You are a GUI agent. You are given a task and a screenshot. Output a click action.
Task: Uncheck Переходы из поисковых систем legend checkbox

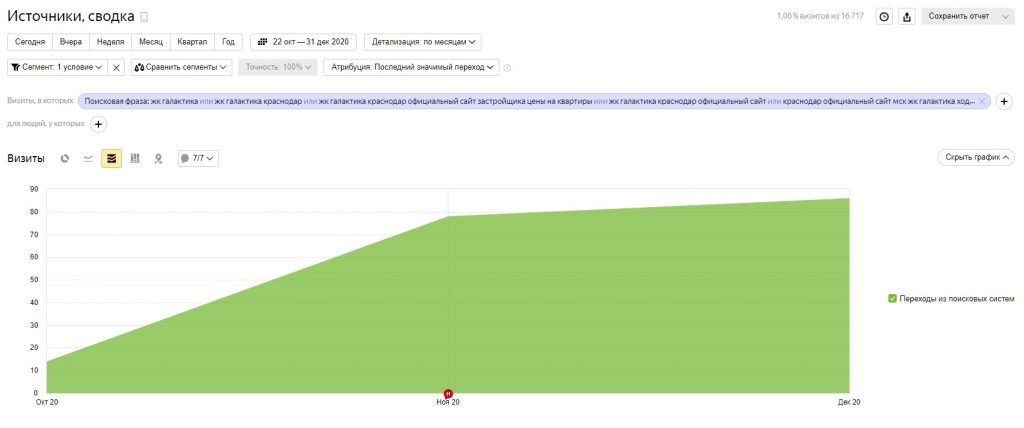click(x=892, y=298)
